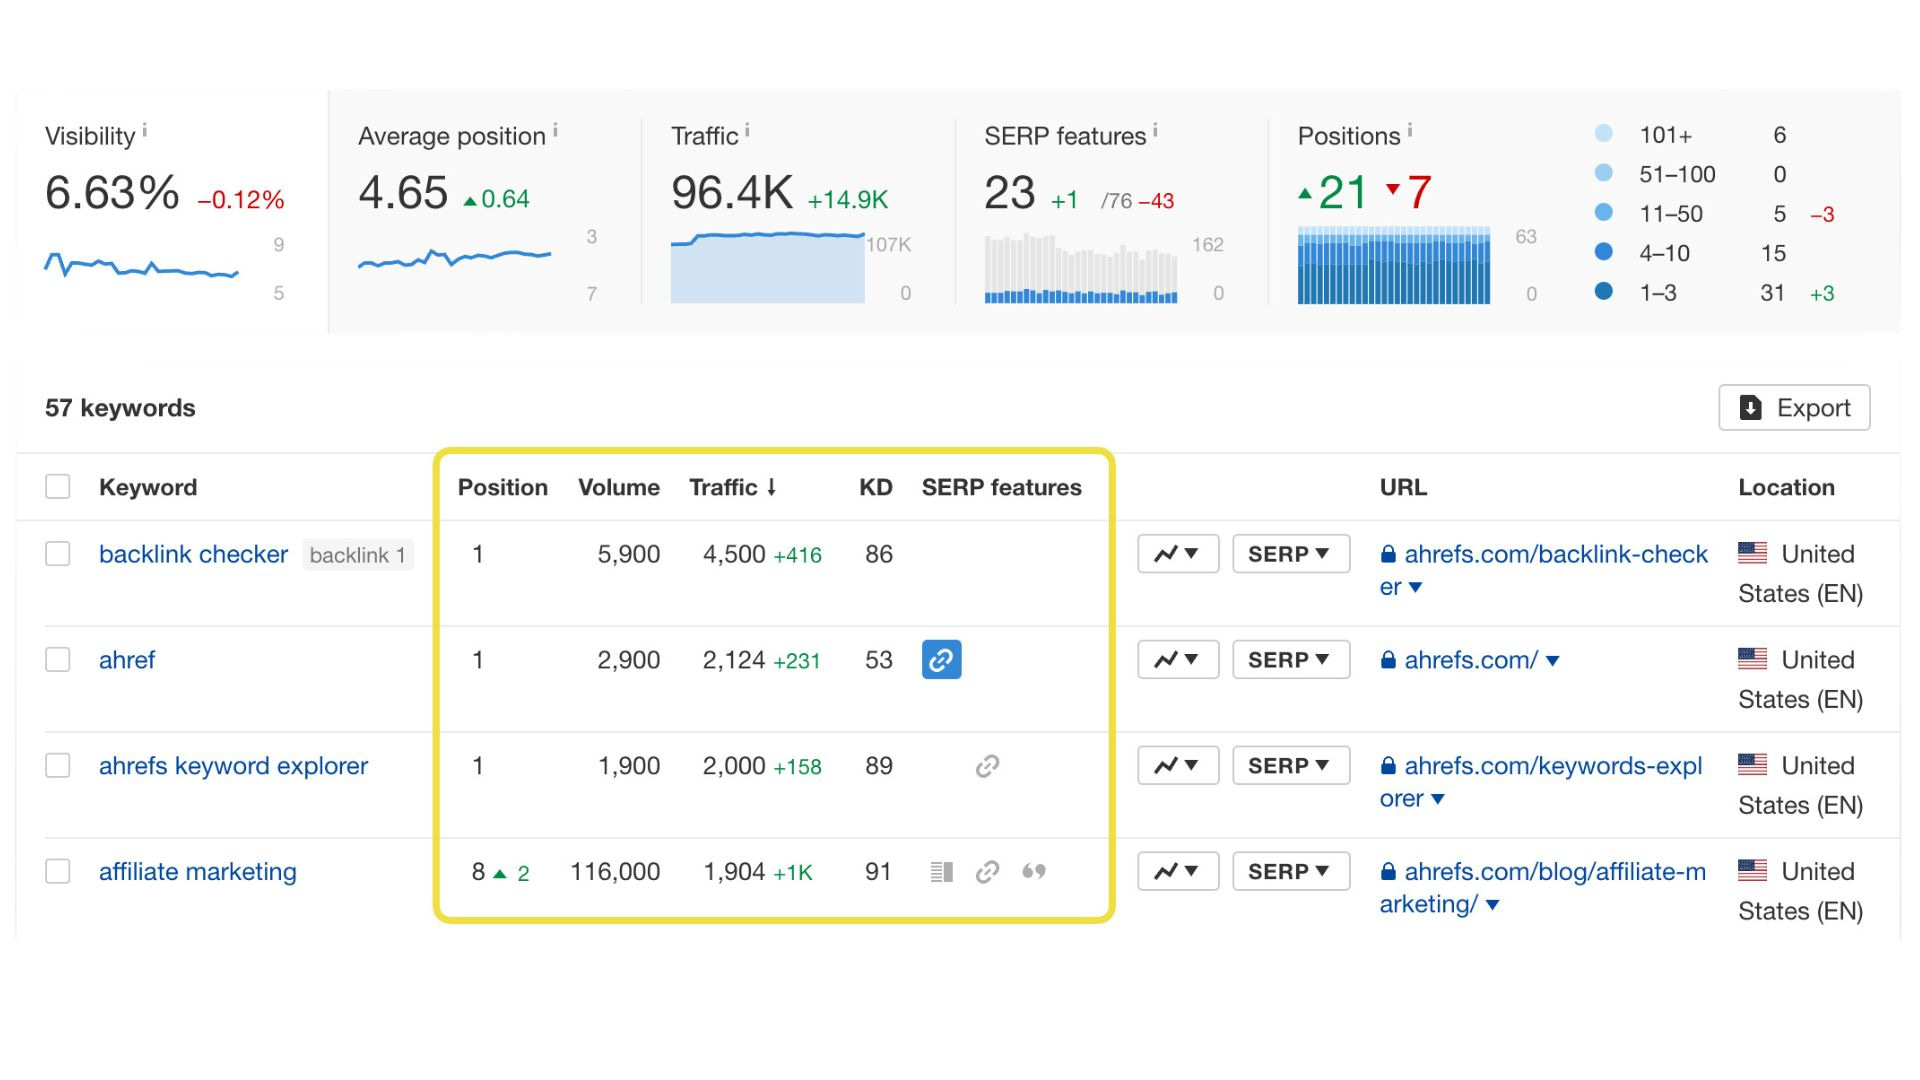This screenshot has height=1080, width=1920.
Task: Open the chart dropdown for backlink checker
Action: [x=1178, y=554]
